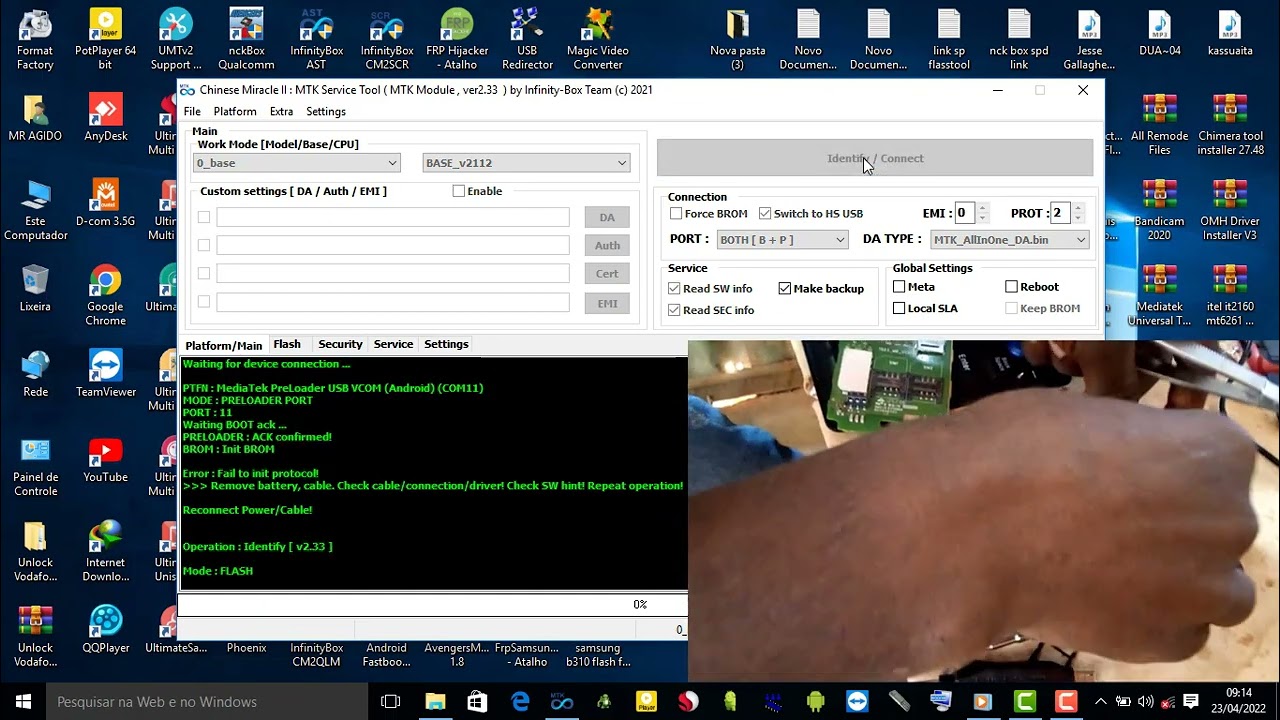
Task: Uncheck the Make backup checkbox
Action: point(785,289)
